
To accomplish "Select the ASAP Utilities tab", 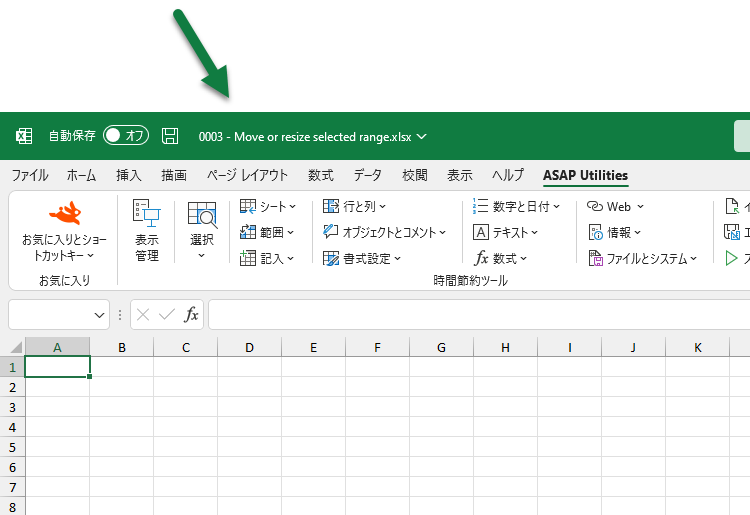I will (585, 175).
